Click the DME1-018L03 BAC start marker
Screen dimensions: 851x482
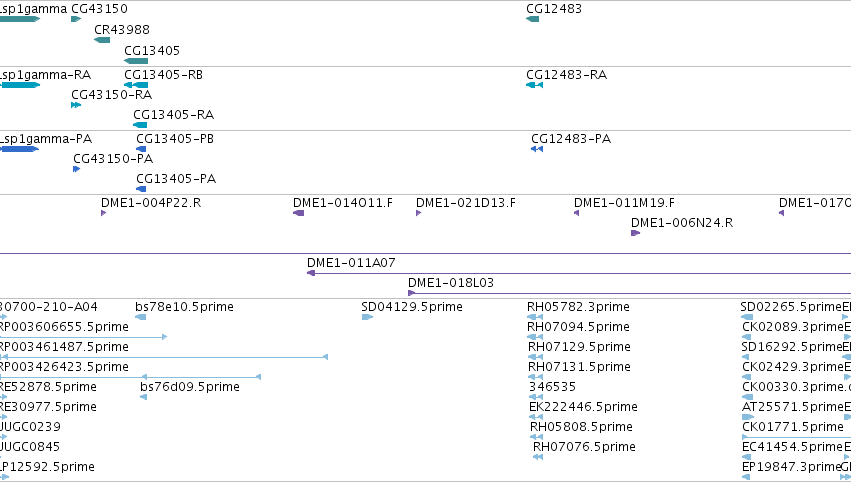(x=411, y=293)
